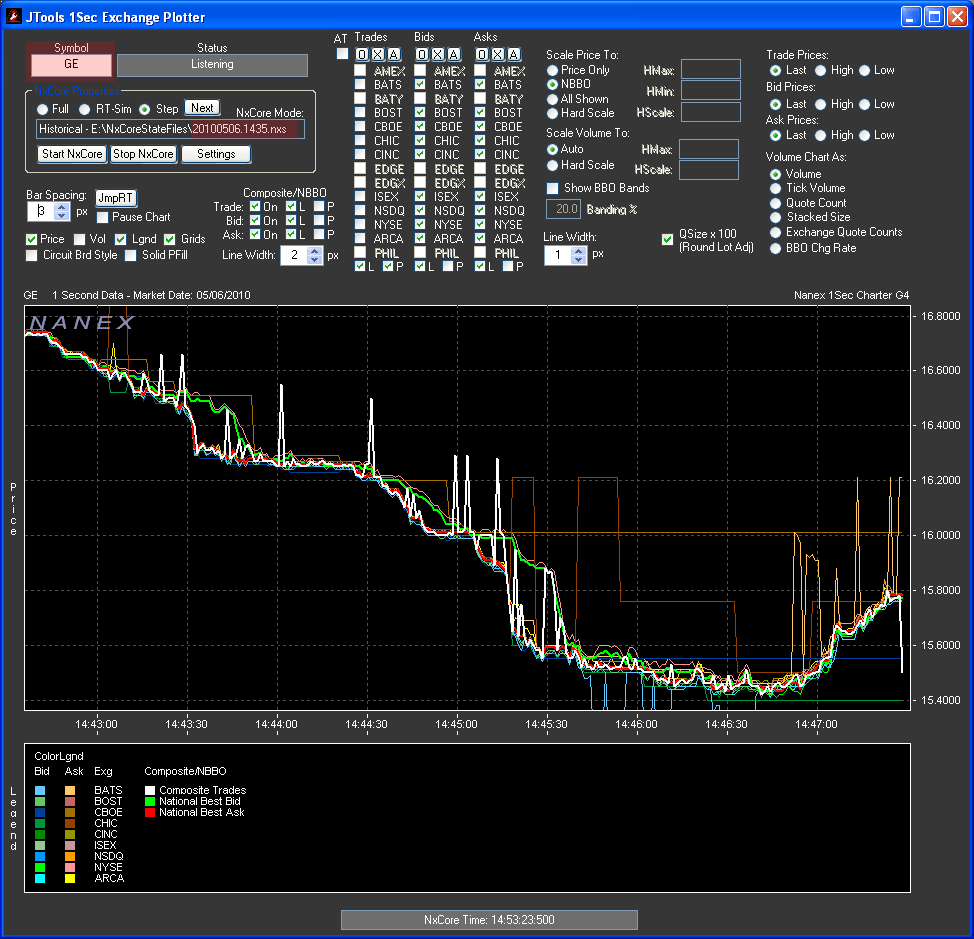The image size is (974, 939).
Task: Click the O button under Bids
Action: (x=422, y=55)
